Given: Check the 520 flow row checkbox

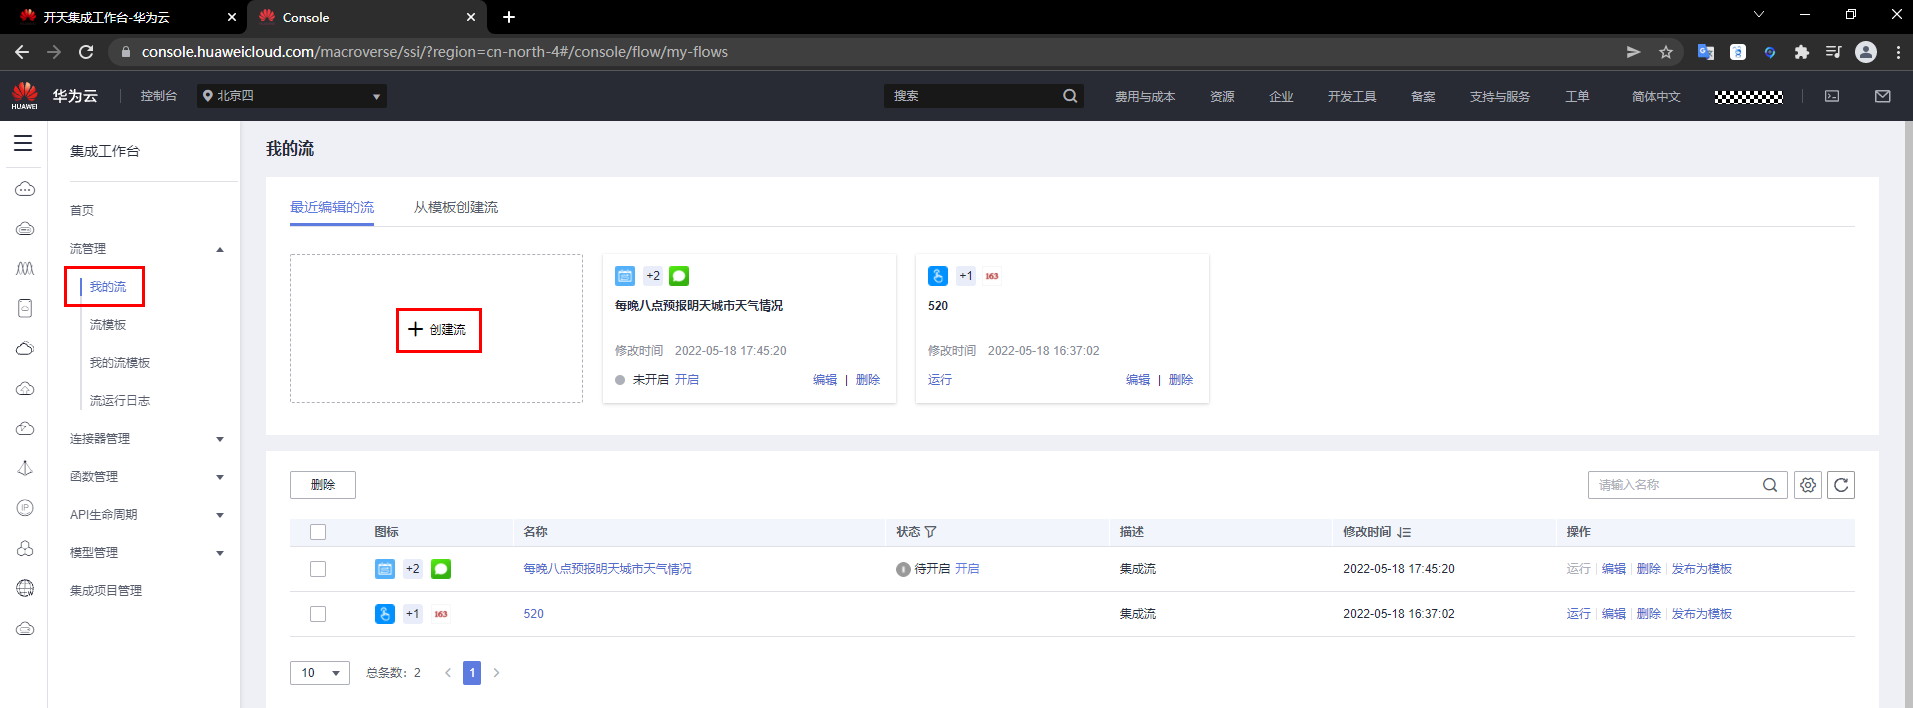Looking at the screenshot, I should pos(318,614).
